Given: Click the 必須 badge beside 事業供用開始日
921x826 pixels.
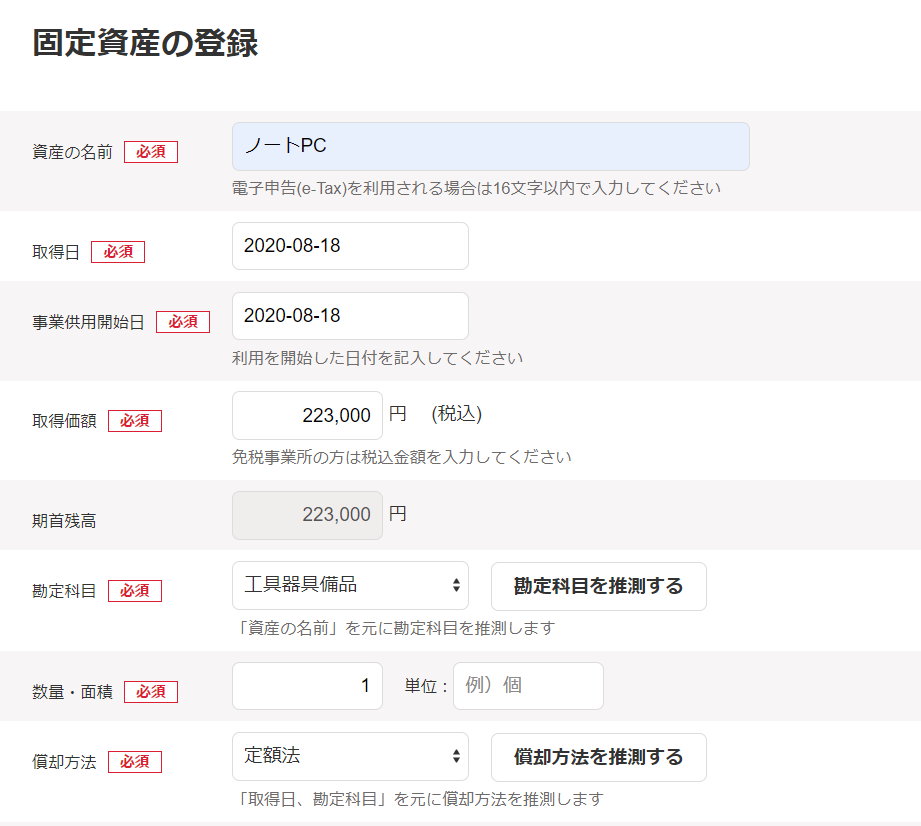Looking at the screenshot, I should tap(183, 322).
